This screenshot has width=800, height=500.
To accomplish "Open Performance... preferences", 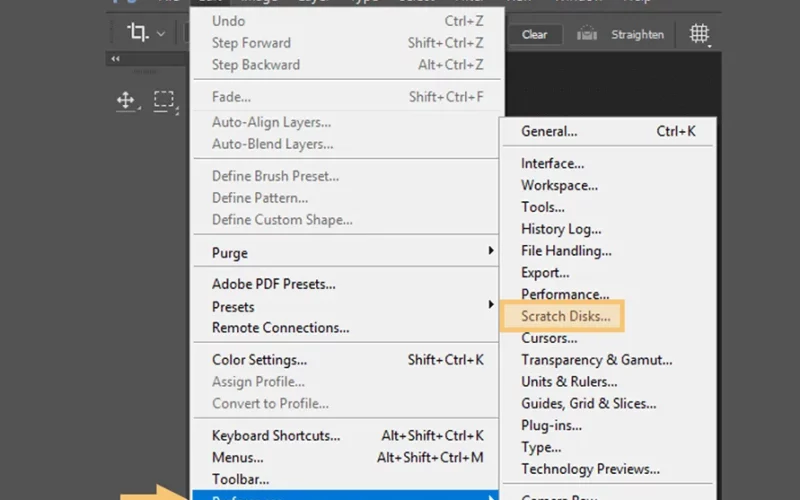I will click(x=608, y=294).
